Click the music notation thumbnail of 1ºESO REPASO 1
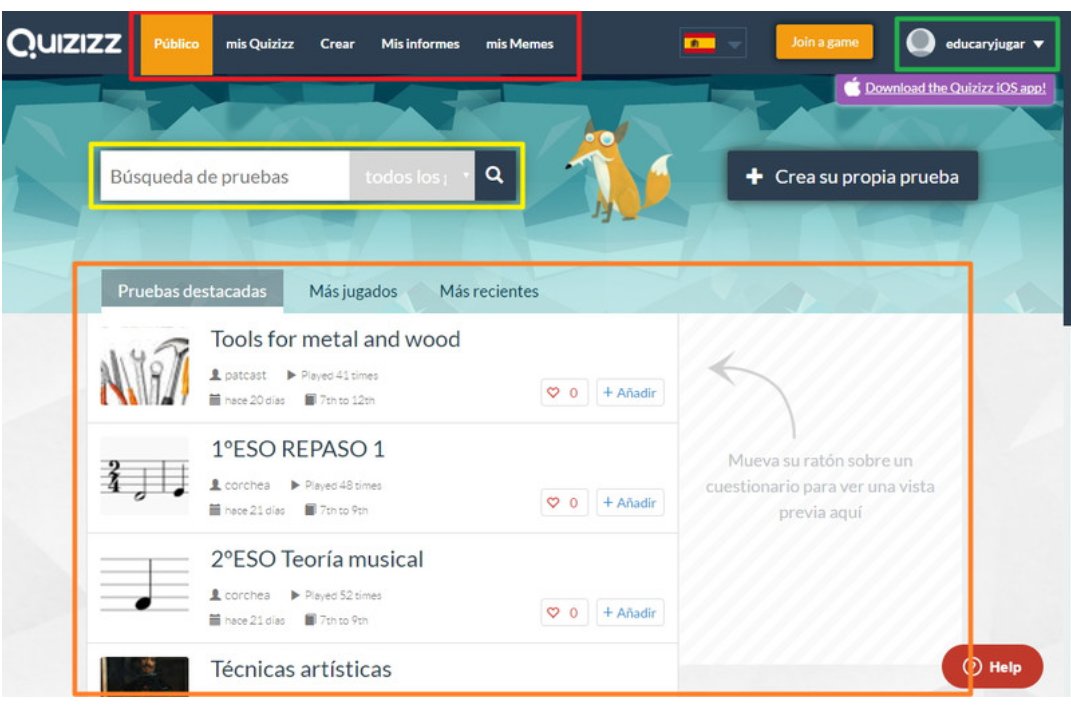Image resolution: width=1071 pixels, height=714 pixels. click(145, 476)
